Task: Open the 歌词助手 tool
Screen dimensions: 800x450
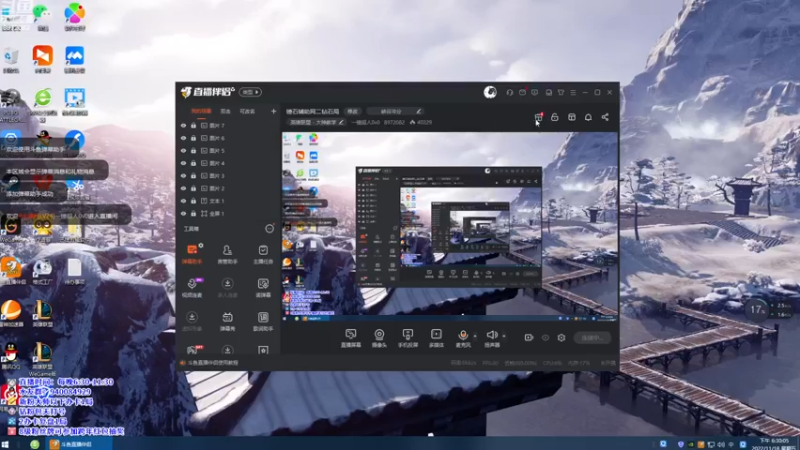Action: point(263,321)
